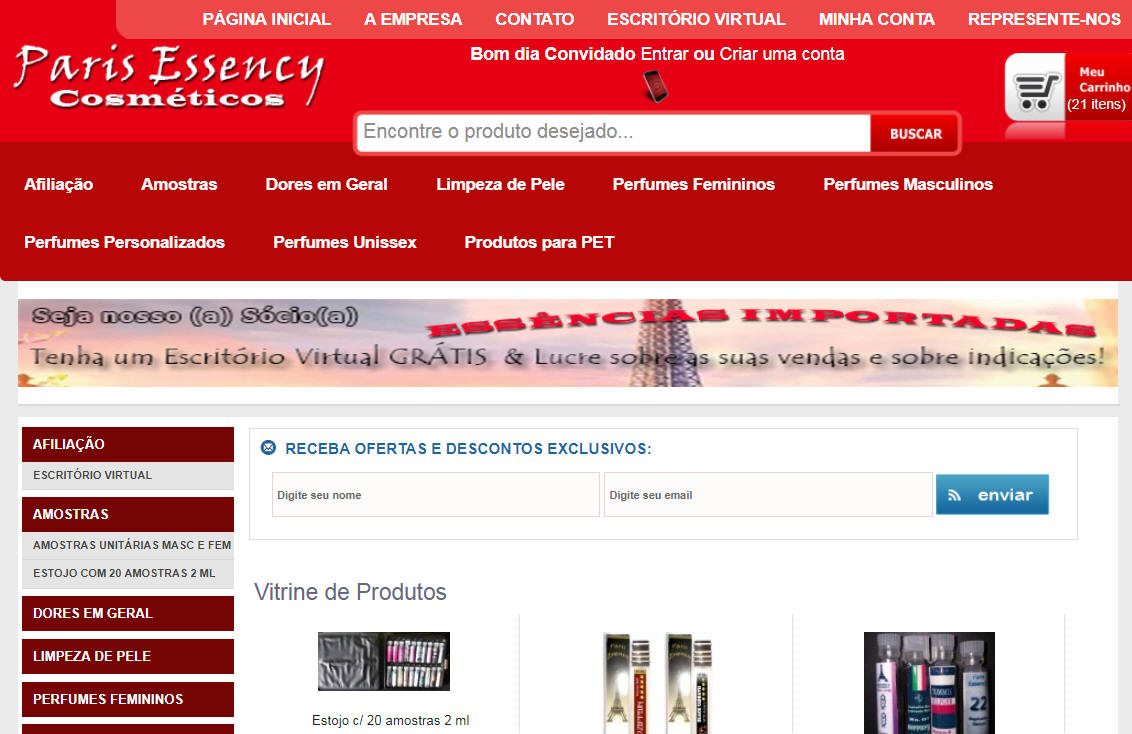Open the 20-sample case product thumbnail
Viewport: 1132px width, 734px height.
pos(383,661)
